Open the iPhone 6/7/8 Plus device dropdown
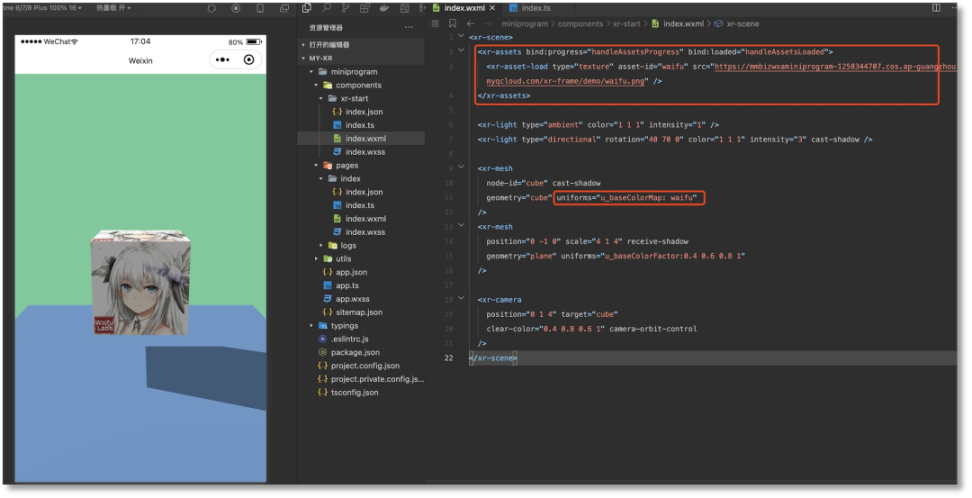The width and height of the screenshot is (972, 498). (42, 8)
